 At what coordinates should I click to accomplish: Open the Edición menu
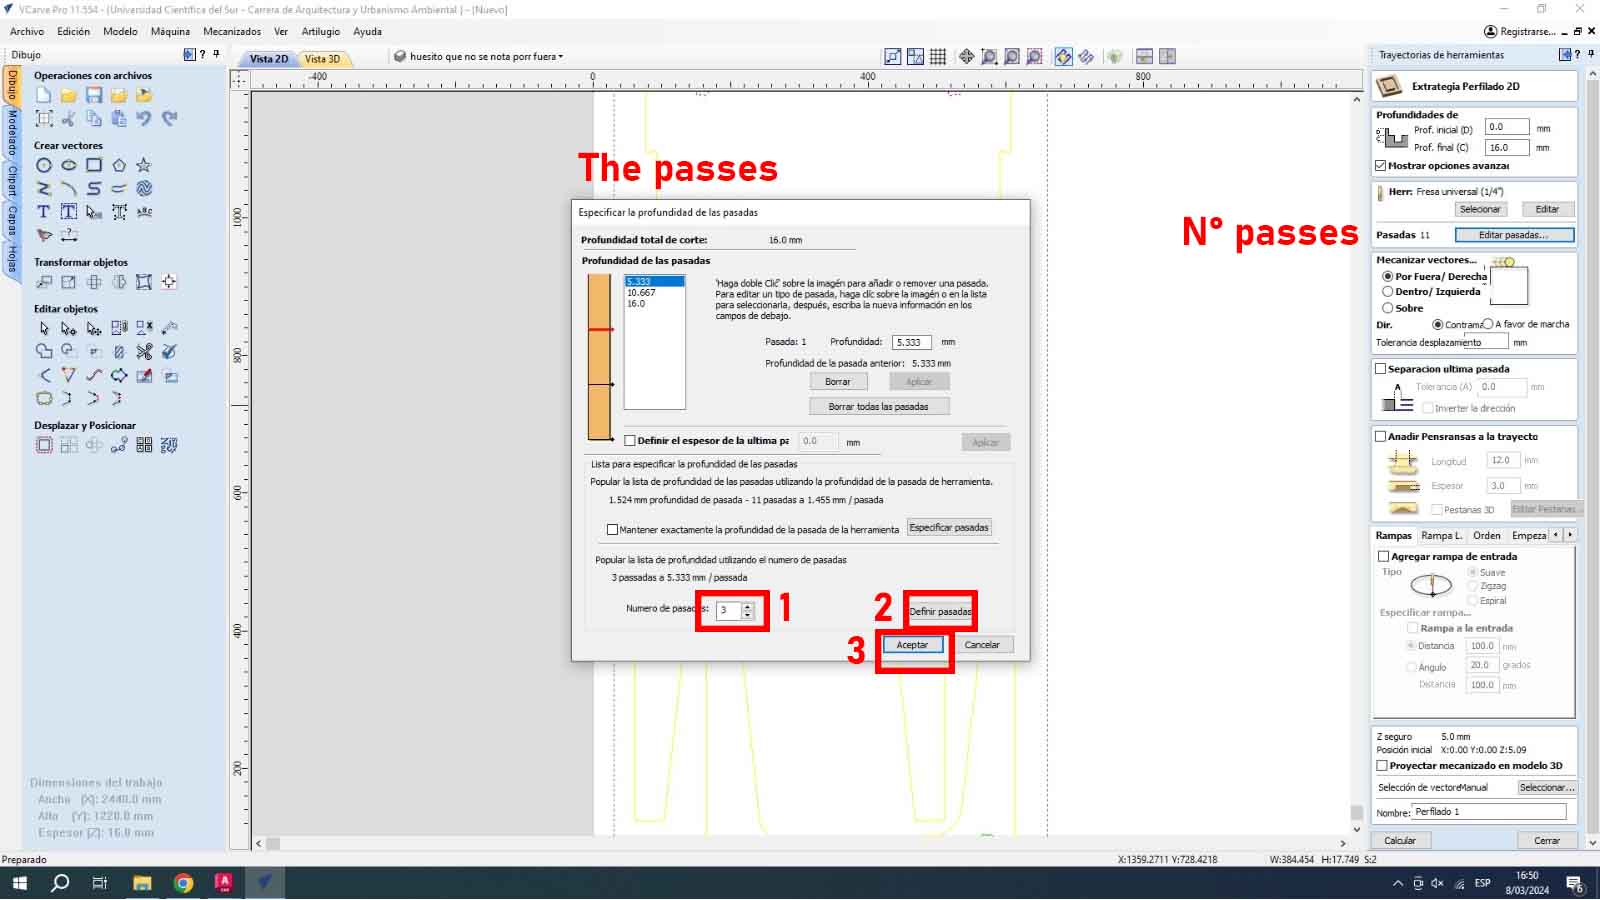pyautogui.click(x=73, y=32)
